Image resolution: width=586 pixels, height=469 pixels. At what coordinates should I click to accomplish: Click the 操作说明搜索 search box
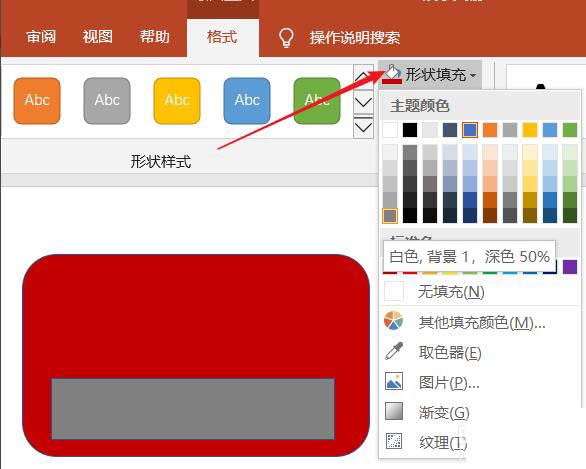pyautogui.click(x=355, y=38)
